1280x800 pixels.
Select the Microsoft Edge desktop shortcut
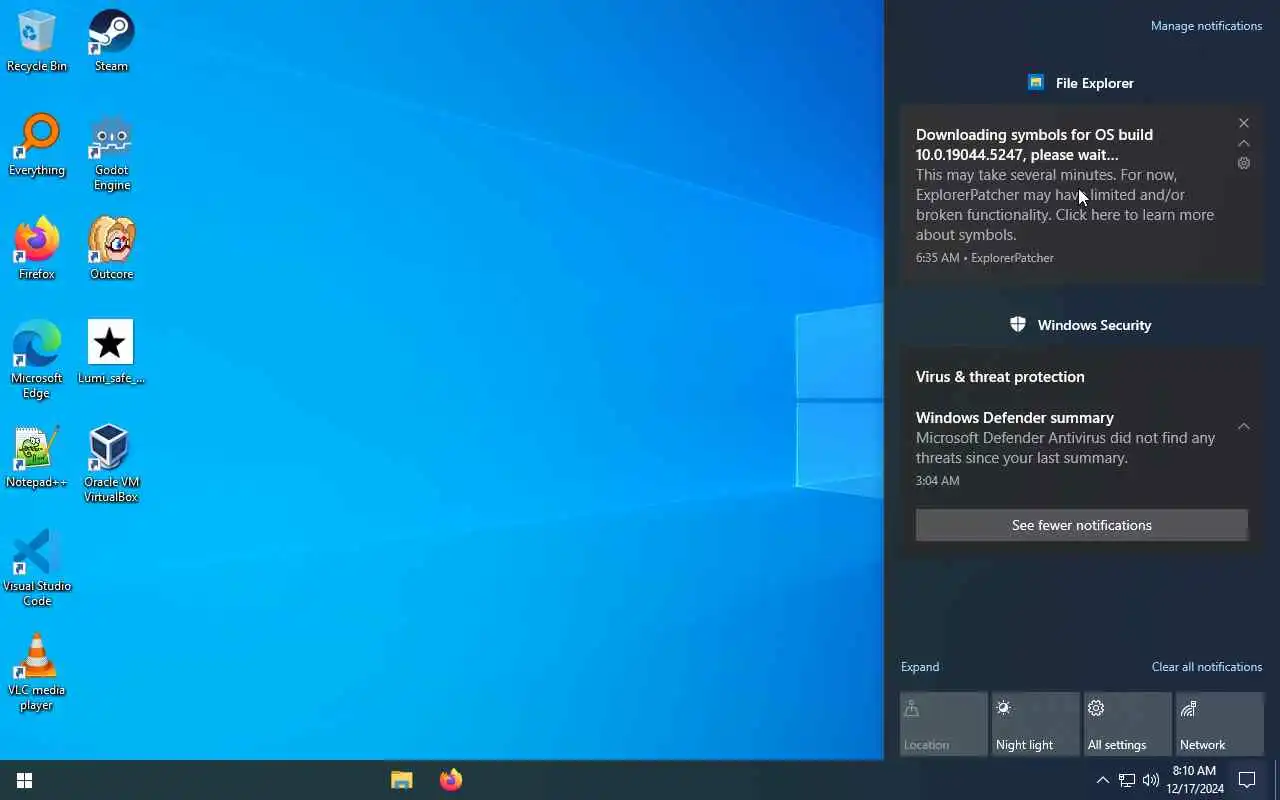point(37,360)
